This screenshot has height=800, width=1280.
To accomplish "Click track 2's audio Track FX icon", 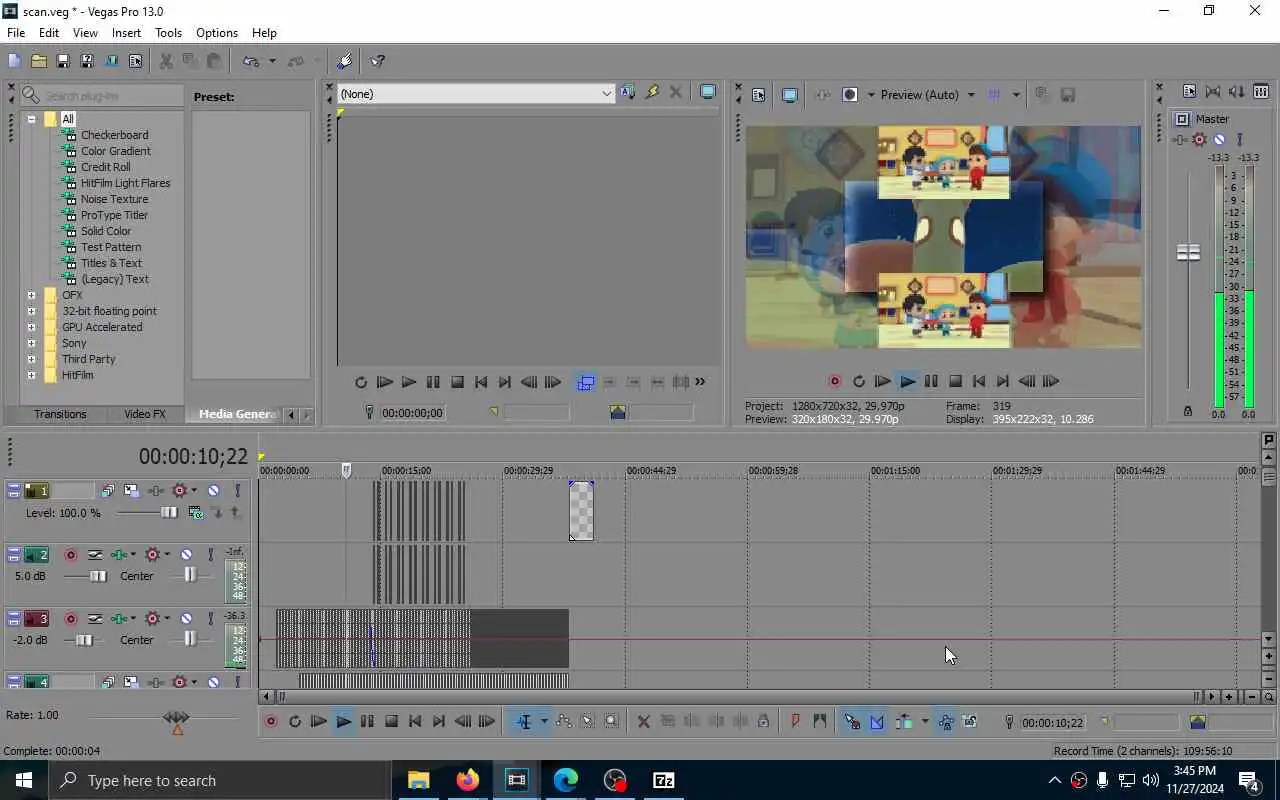I will click(x=120, y=554).
